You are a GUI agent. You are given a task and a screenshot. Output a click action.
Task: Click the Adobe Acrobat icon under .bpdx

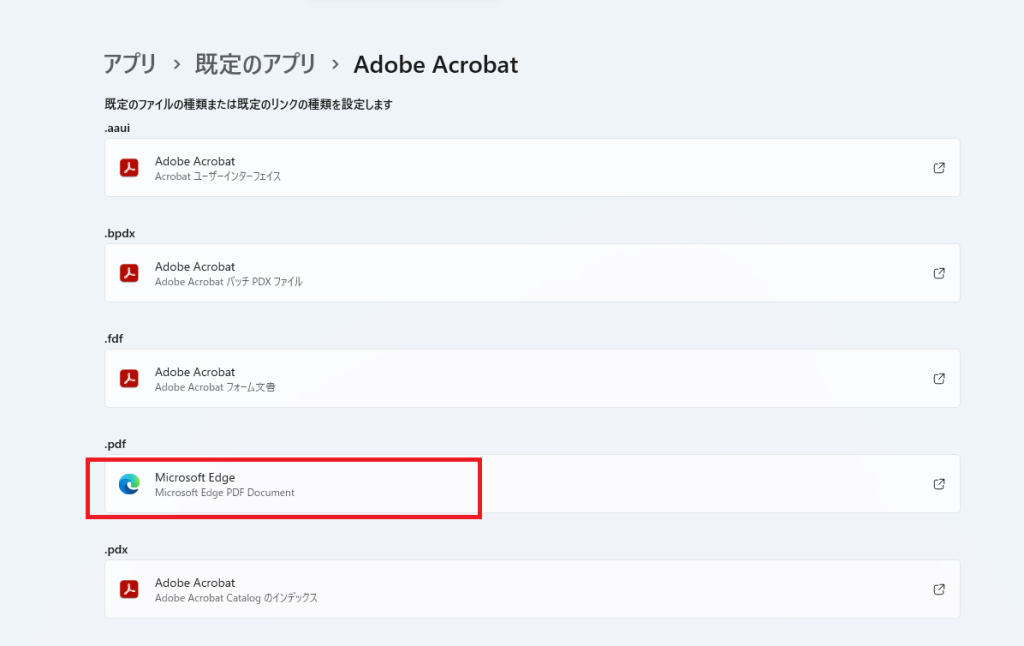129,273
